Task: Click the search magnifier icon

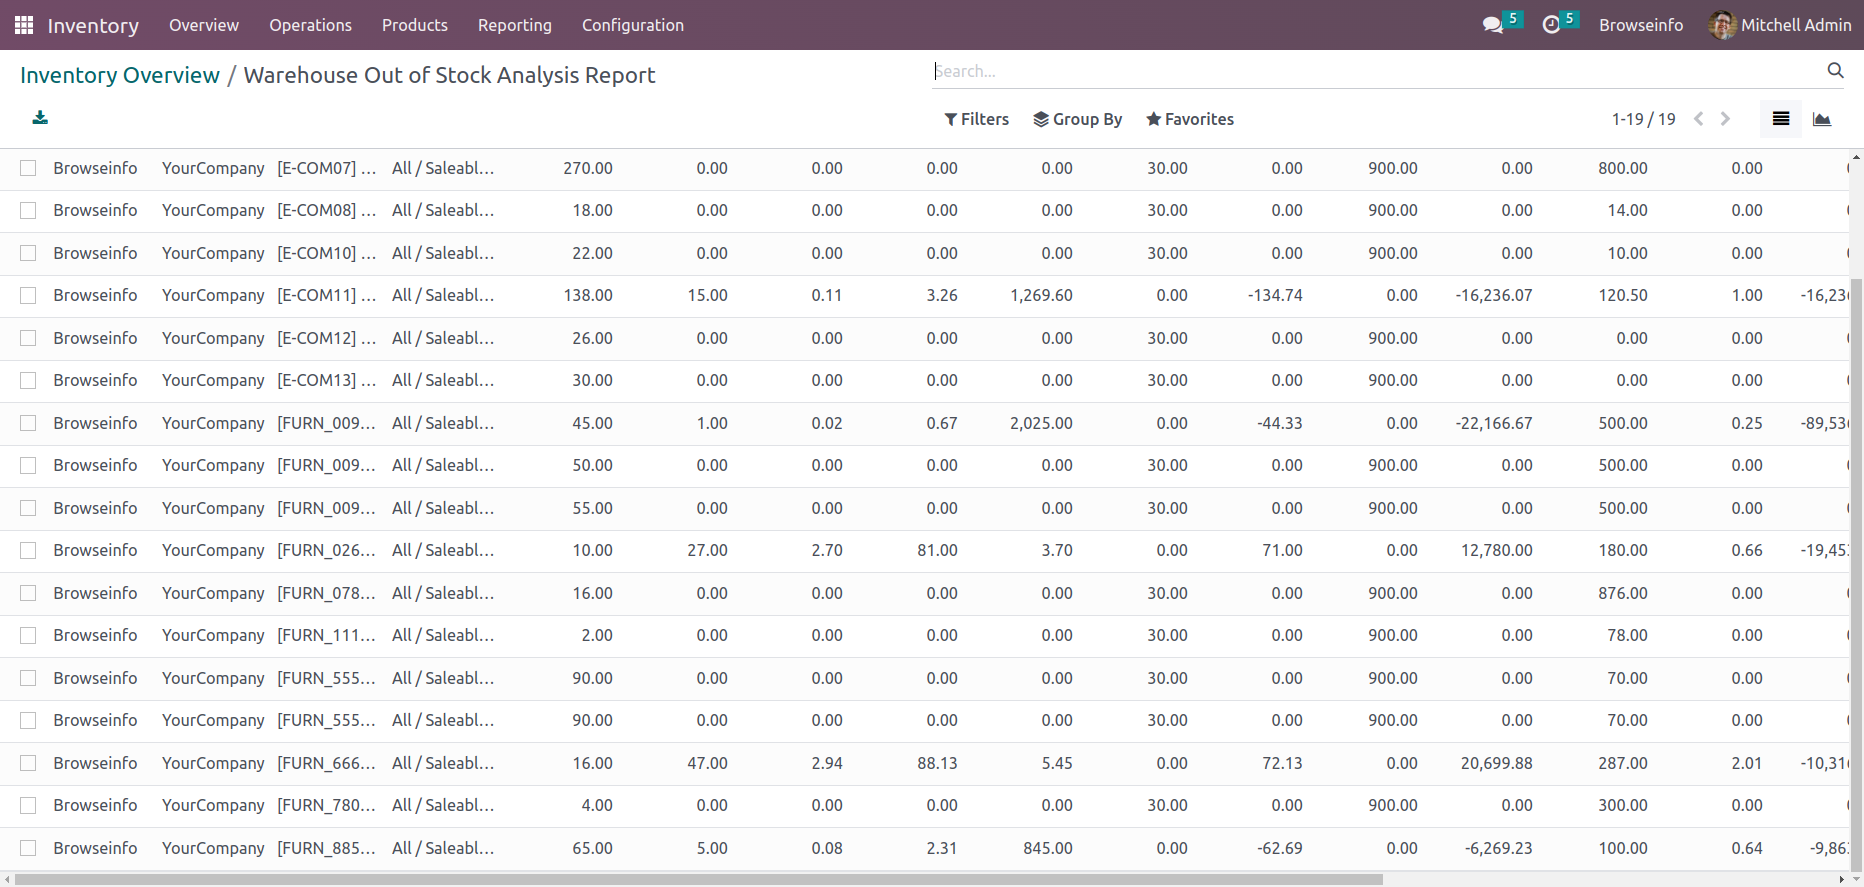Action: [1835, 70]
